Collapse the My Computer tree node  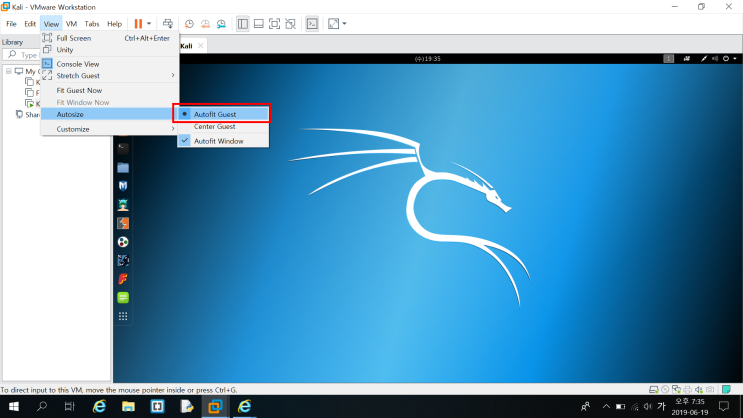click(9, 71)
